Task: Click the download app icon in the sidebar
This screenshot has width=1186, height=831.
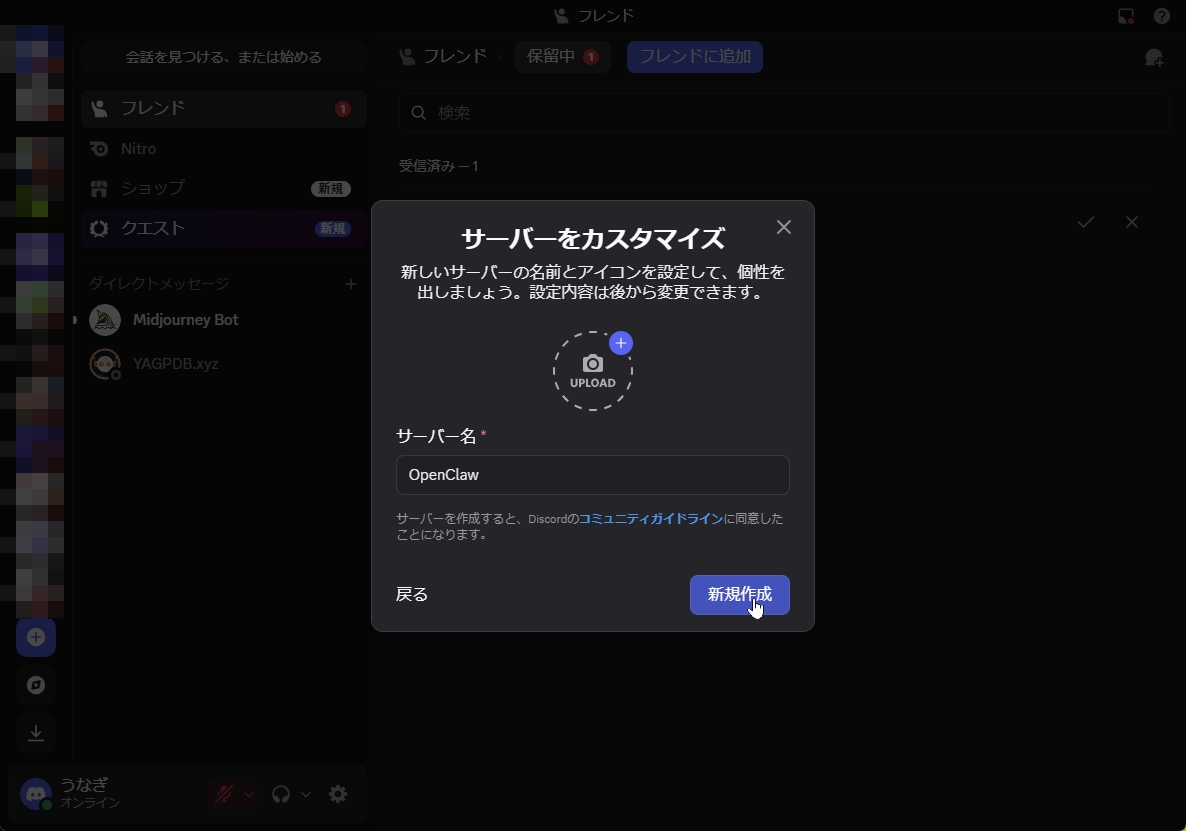Action: [36, 733]
